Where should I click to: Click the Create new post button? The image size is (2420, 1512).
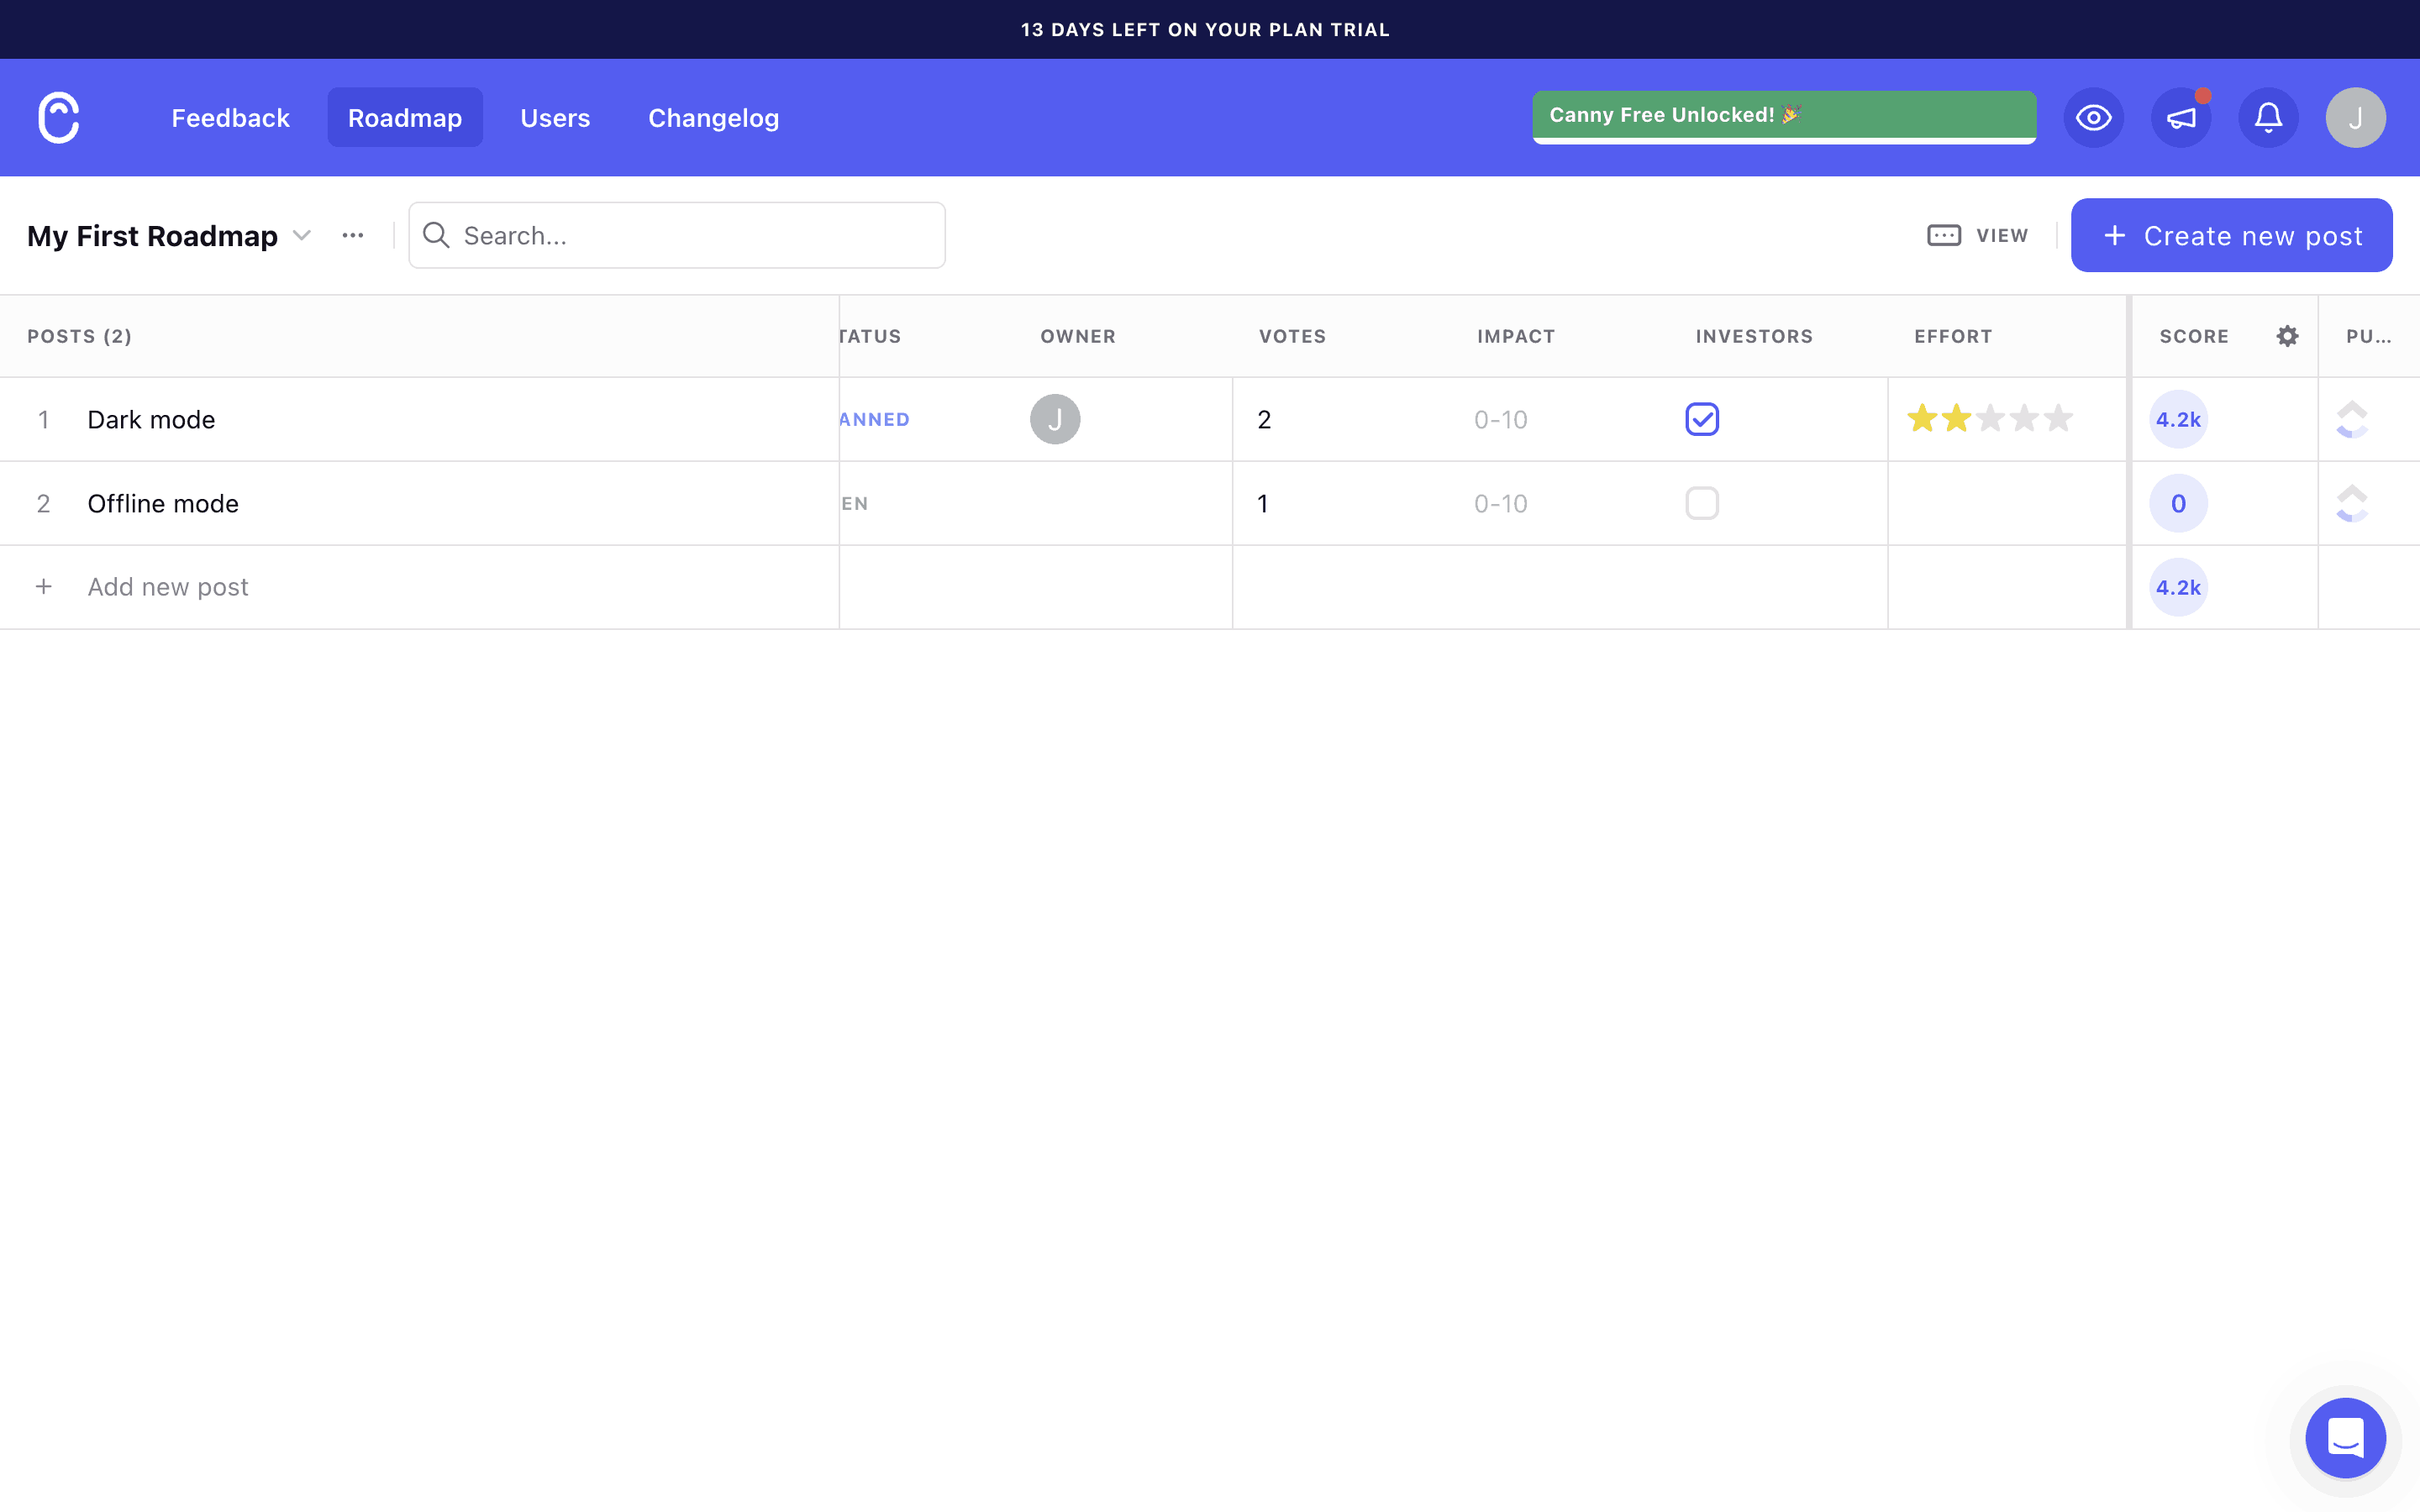pos(2231,236)
